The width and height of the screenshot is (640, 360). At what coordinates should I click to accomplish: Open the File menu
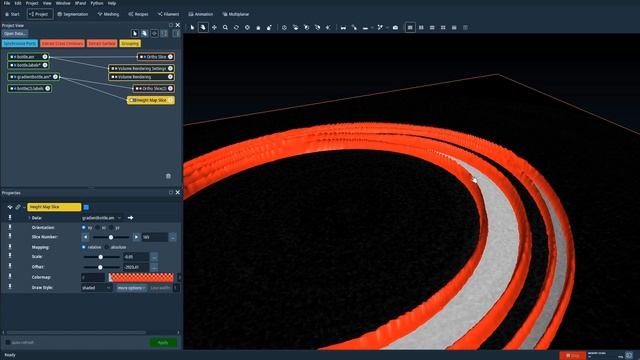click(x=7, y=3)
